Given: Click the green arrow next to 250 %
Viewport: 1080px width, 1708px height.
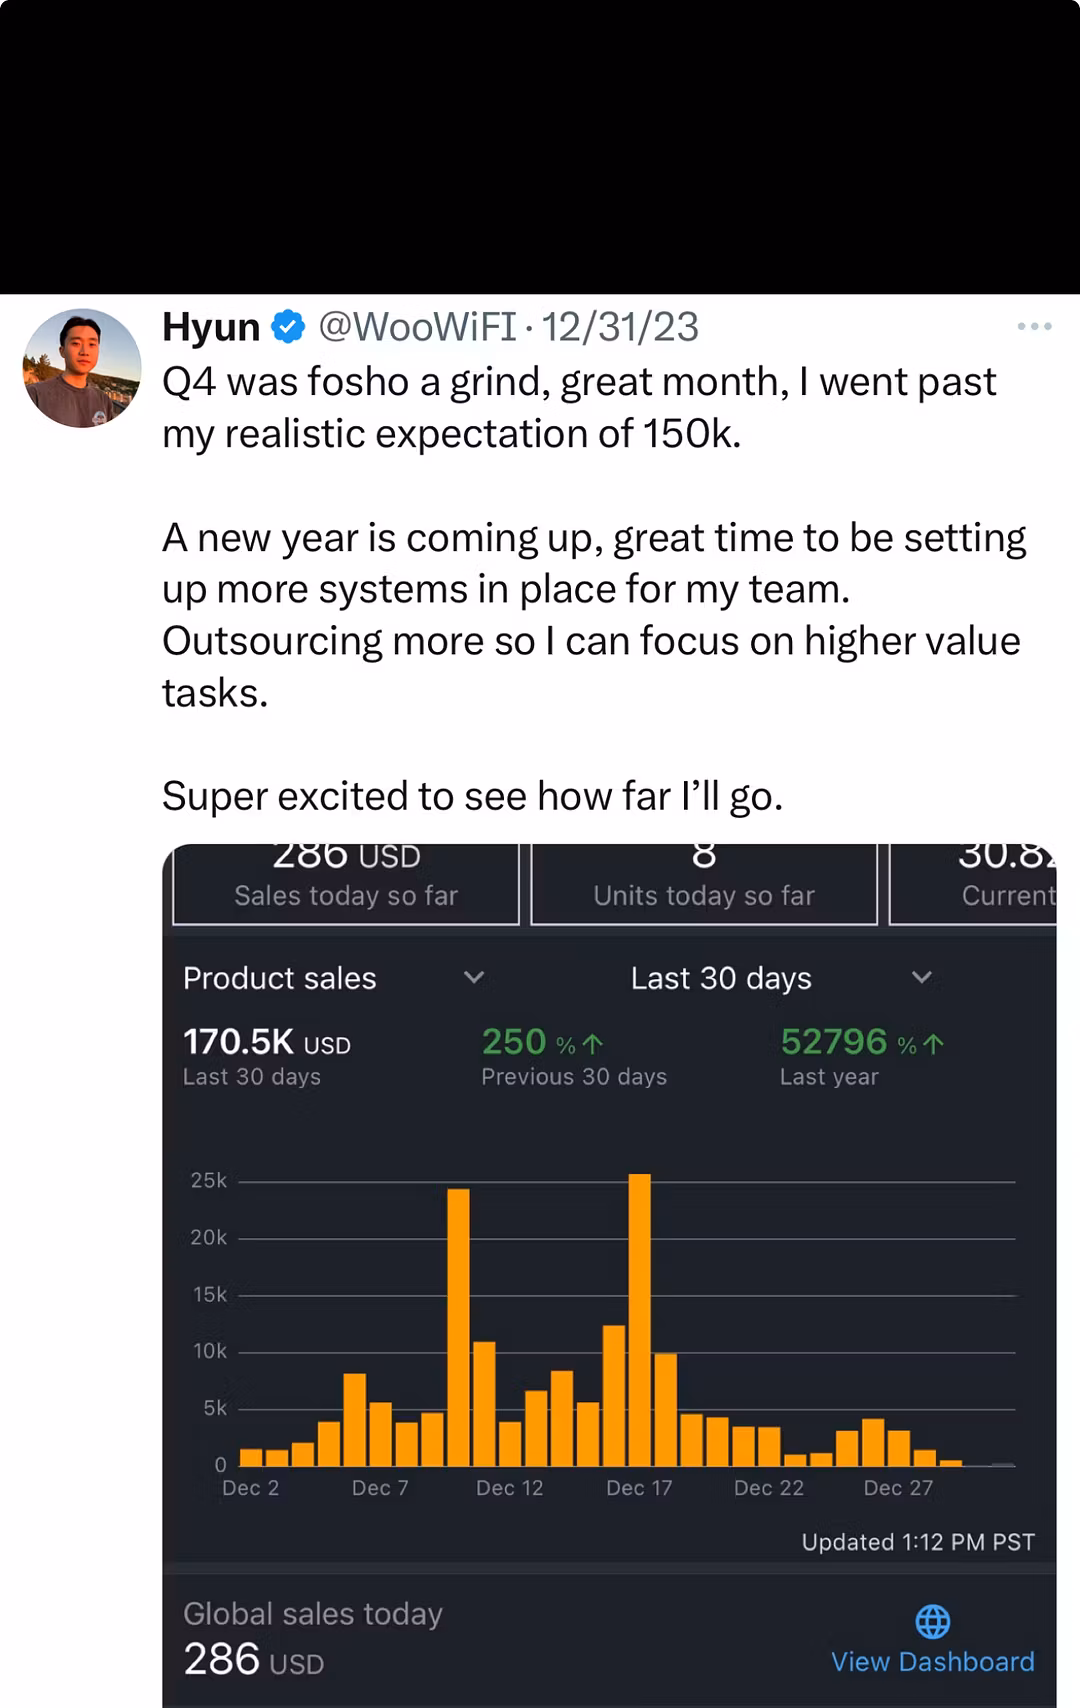Looking at the screenshot, I should pyautogui.click(x=593, y=1044).
